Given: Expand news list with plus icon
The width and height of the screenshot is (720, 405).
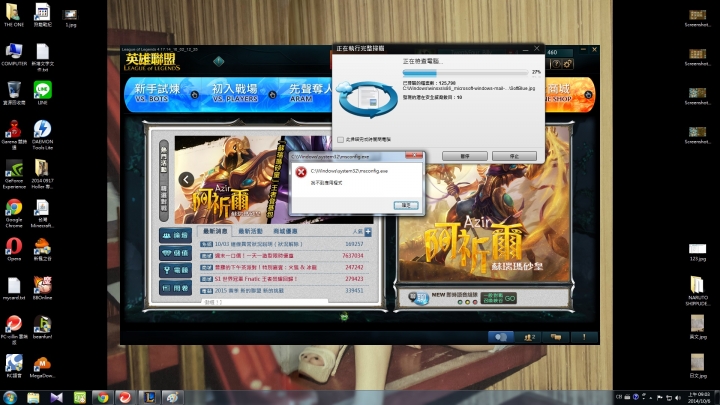Looking at the screenshot, I should tap(368, 232).
